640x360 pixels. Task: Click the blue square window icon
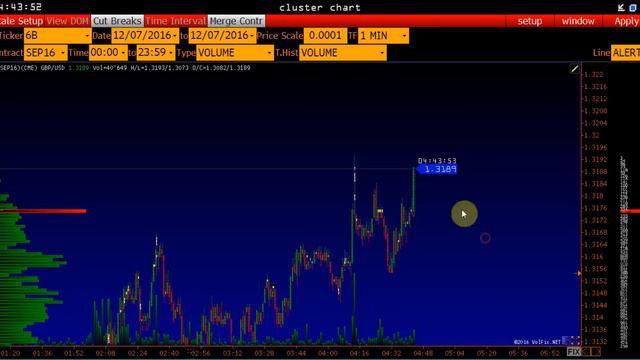(634, 7)
